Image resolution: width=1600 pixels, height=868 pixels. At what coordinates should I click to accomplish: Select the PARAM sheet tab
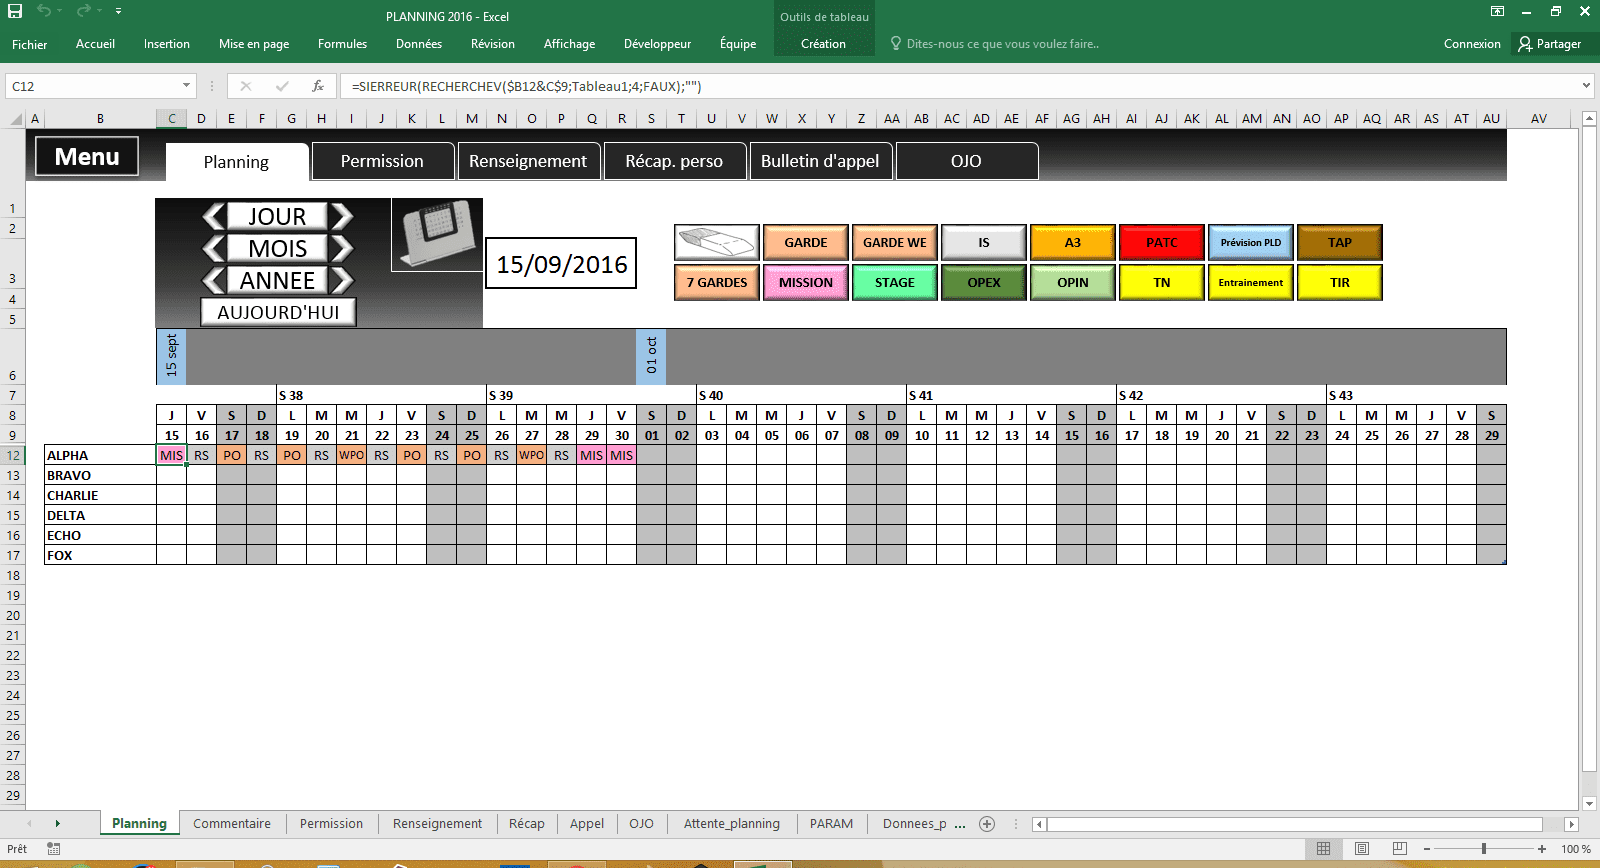coord(832,824)
